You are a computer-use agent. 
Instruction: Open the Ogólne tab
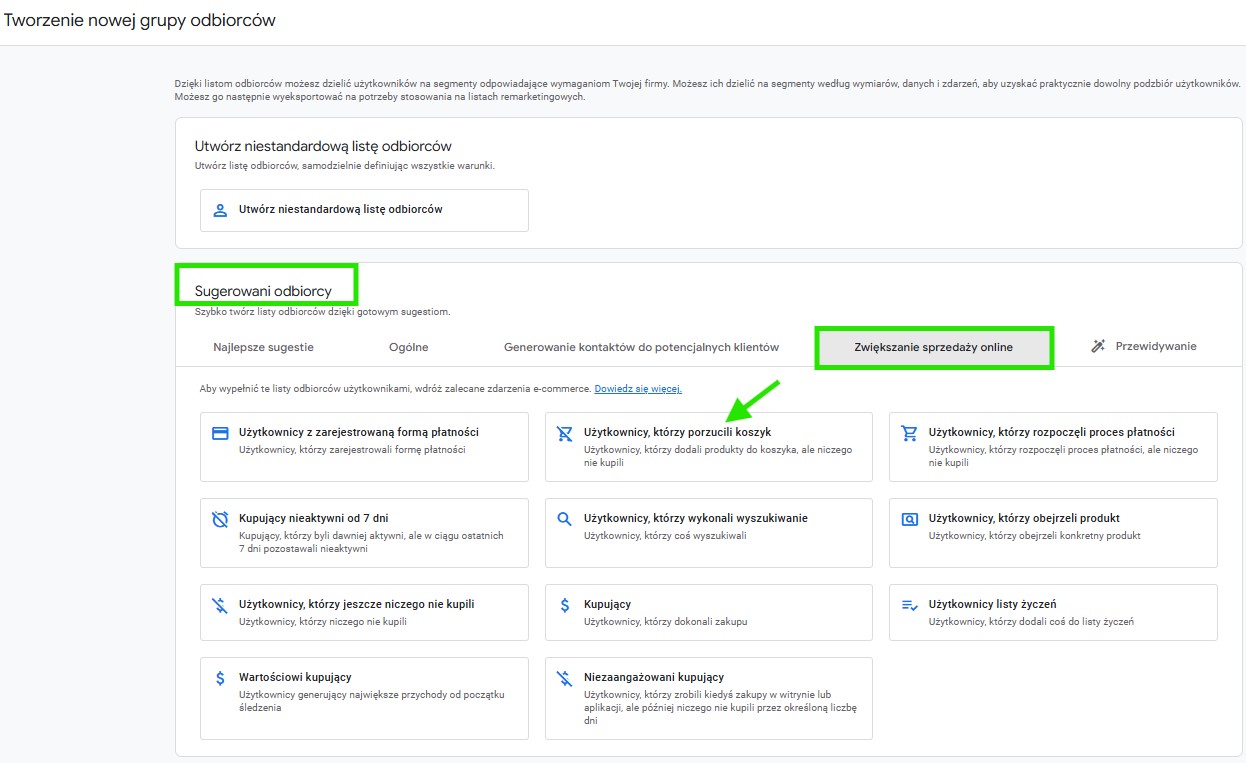[409, 347]
